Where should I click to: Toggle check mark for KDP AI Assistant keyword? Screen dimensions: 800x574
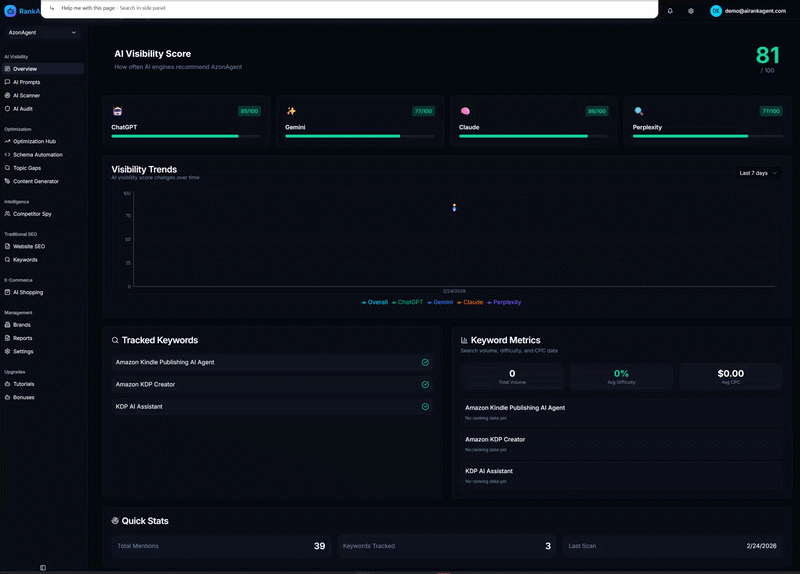tap(425, 406)
